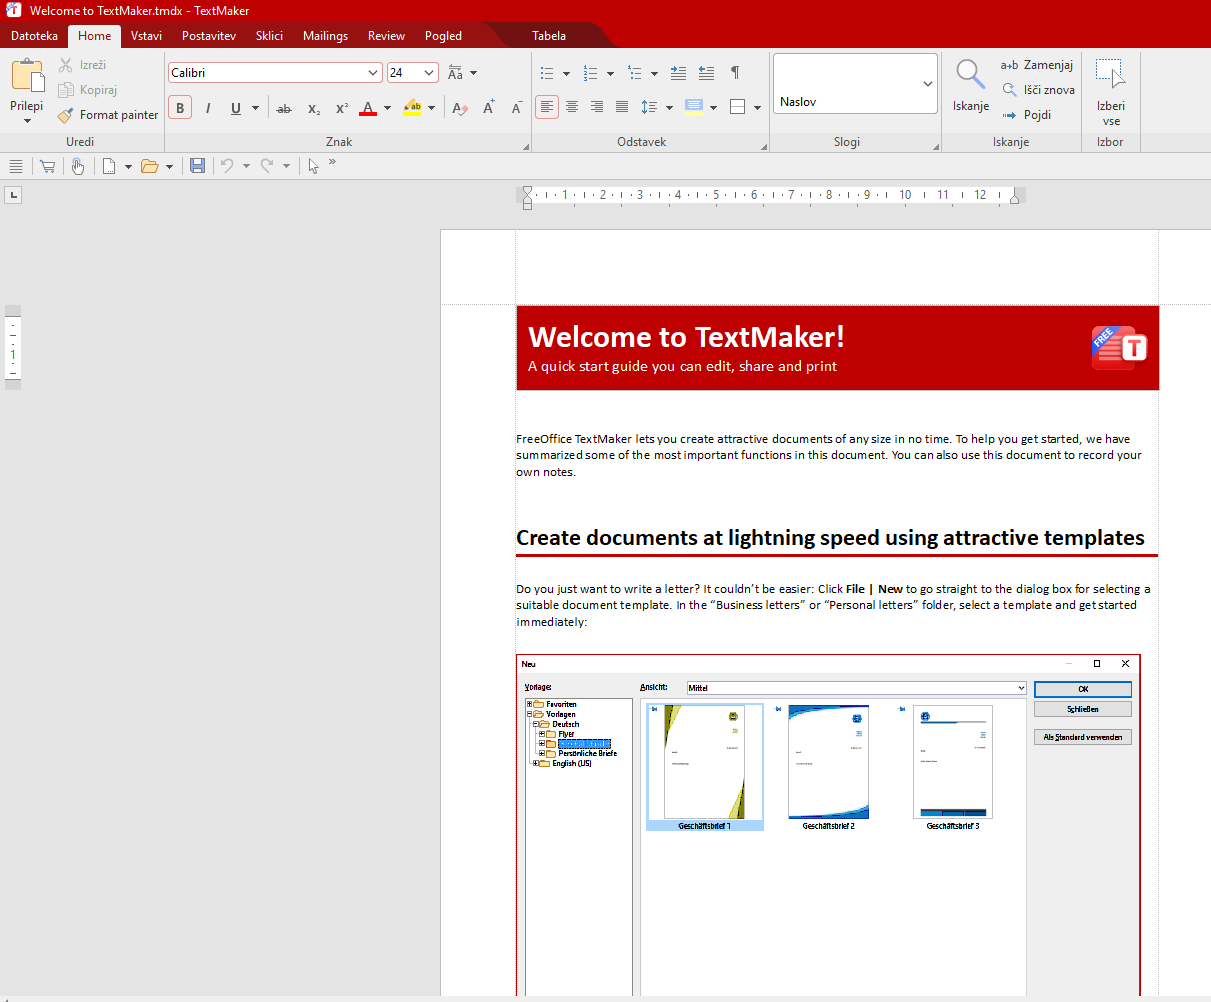Click the paragraph borders icon

point(738,107)
